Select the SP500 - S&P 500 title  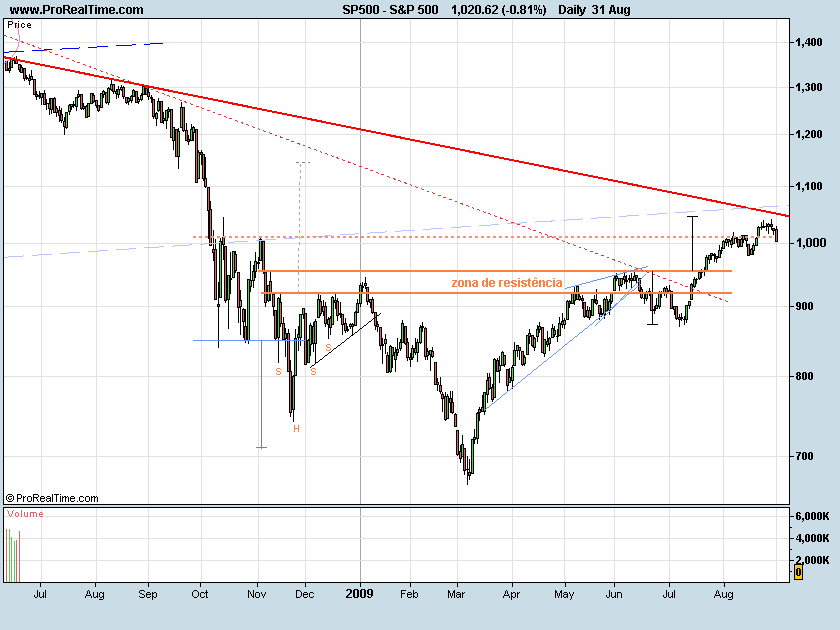390,10
